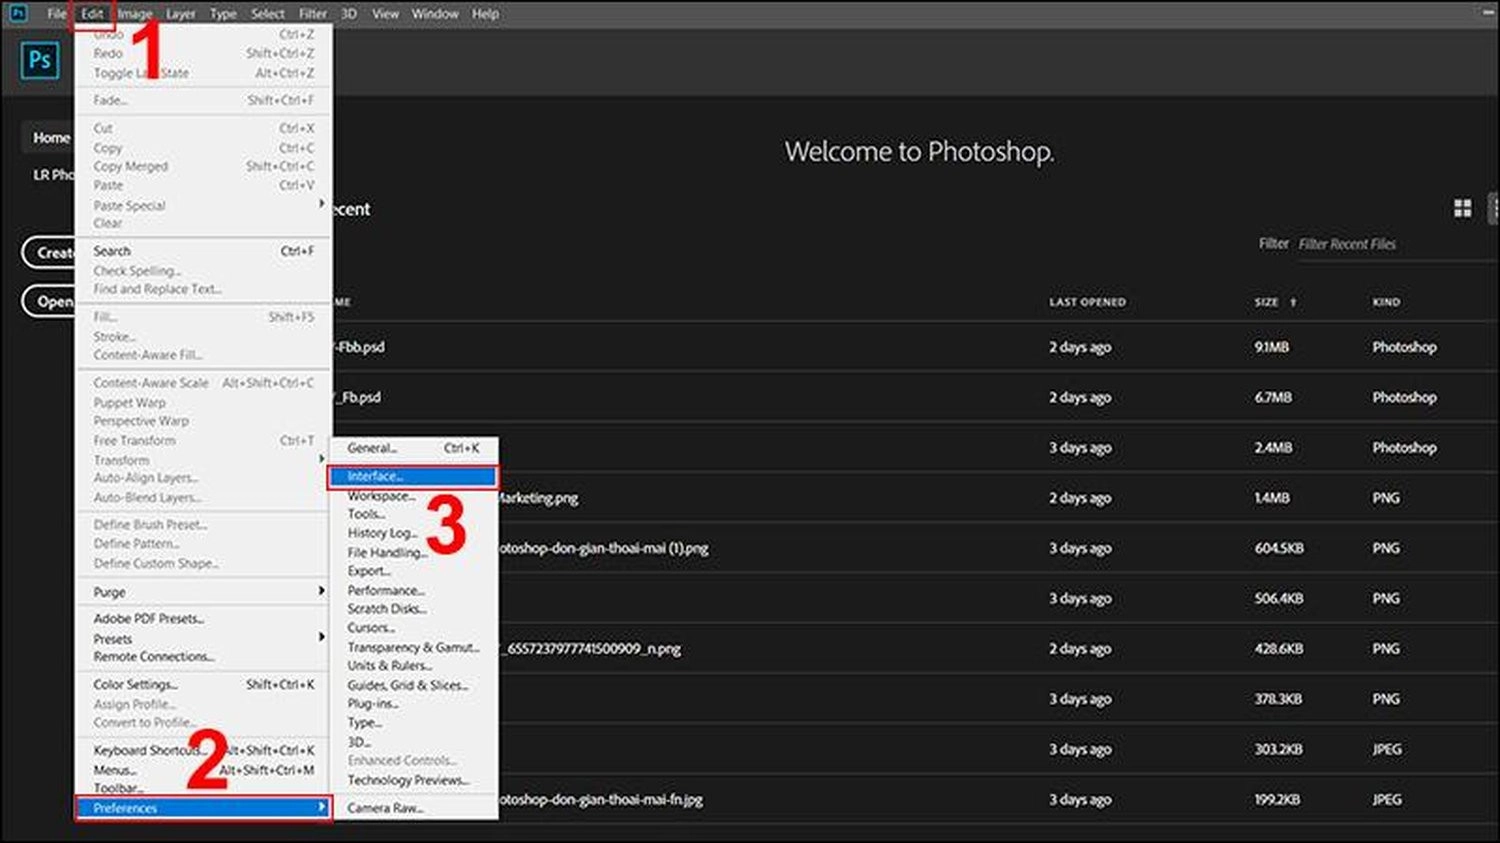
Task: Open the Edit menu
Action: coord(92,14)
